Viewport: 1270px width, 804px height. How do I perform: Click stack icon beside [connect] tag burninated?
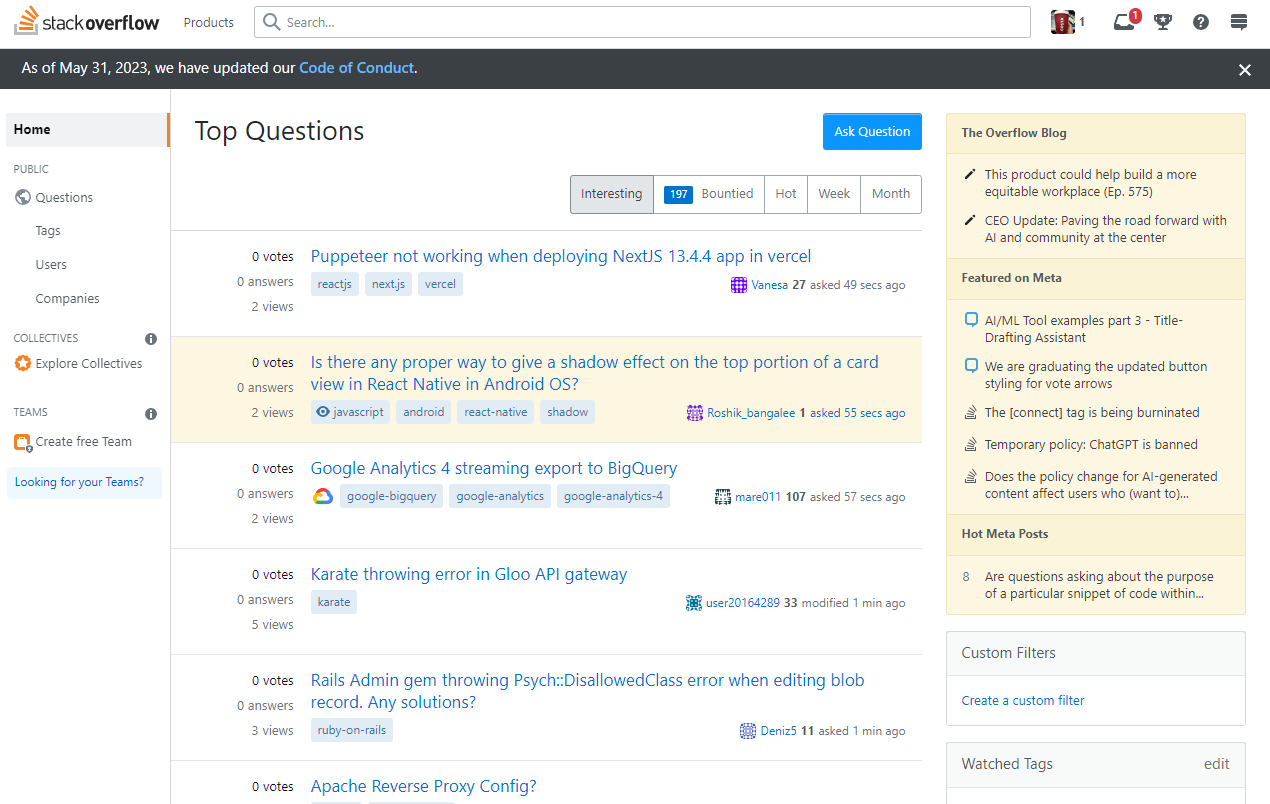tap(970, 412)
